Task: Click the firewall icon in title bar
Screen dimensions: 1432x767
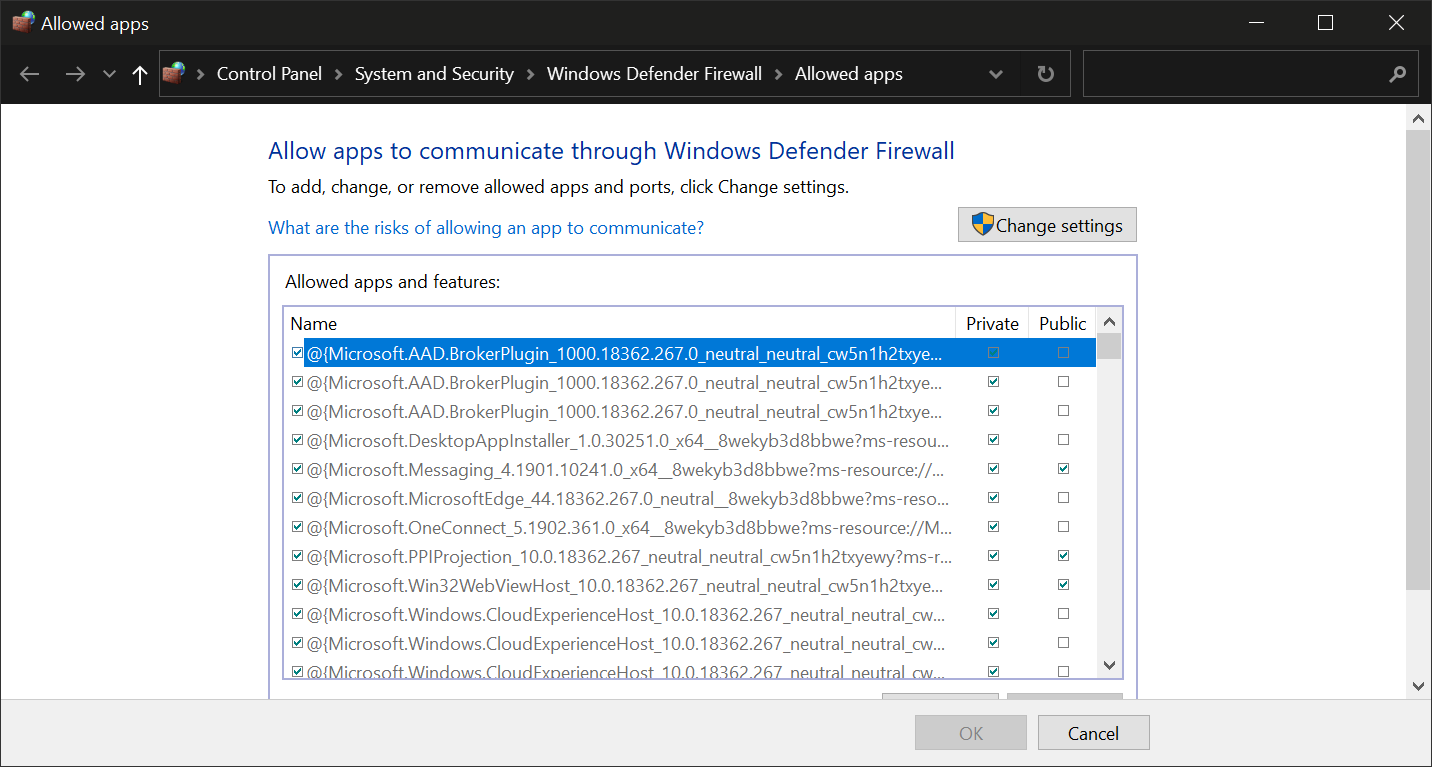Action: click(22, 23)
